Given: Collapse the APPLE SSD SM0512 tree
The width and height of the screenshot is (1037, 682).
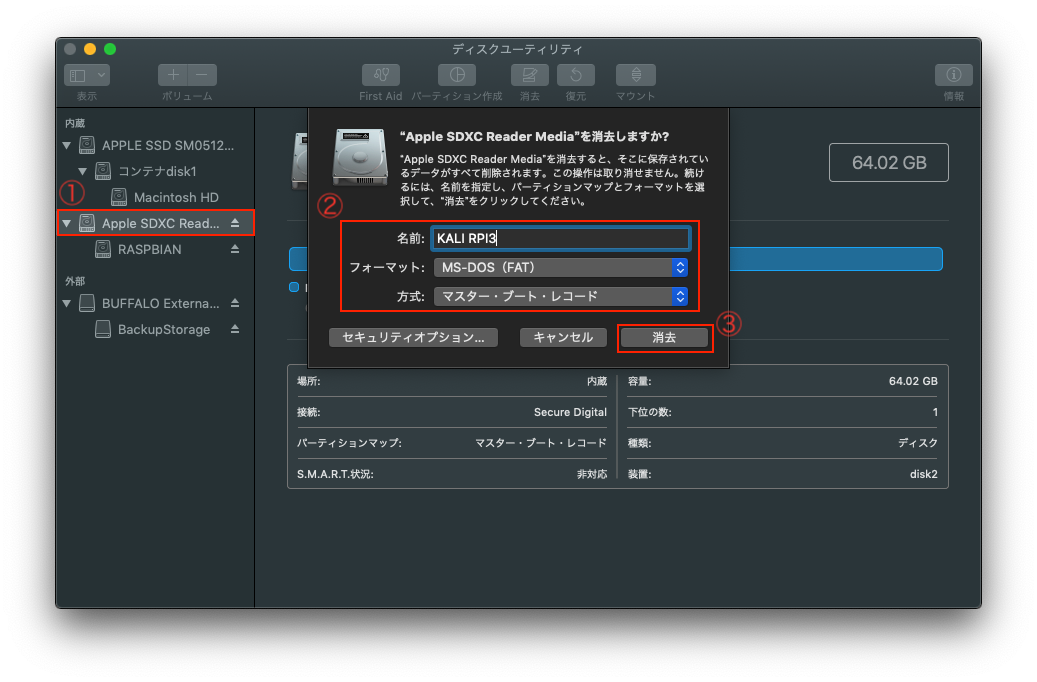Looking at the screenshot, I should [x=67, y=145].
